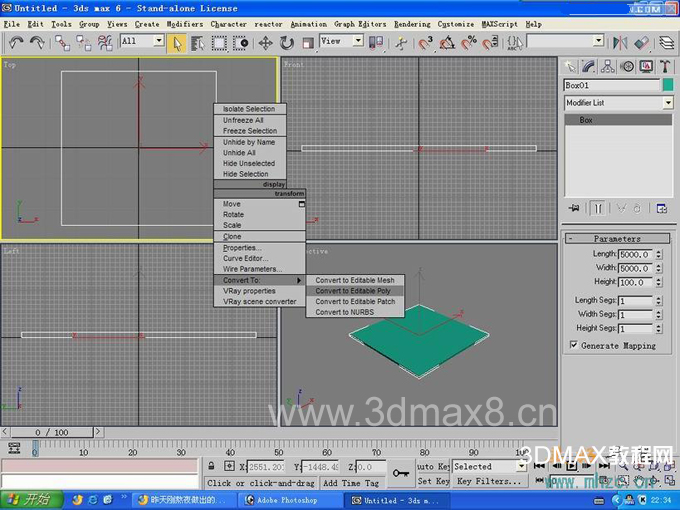
Task: Toggle the Angle Snap icon
Action: click(x=447, y=43)
